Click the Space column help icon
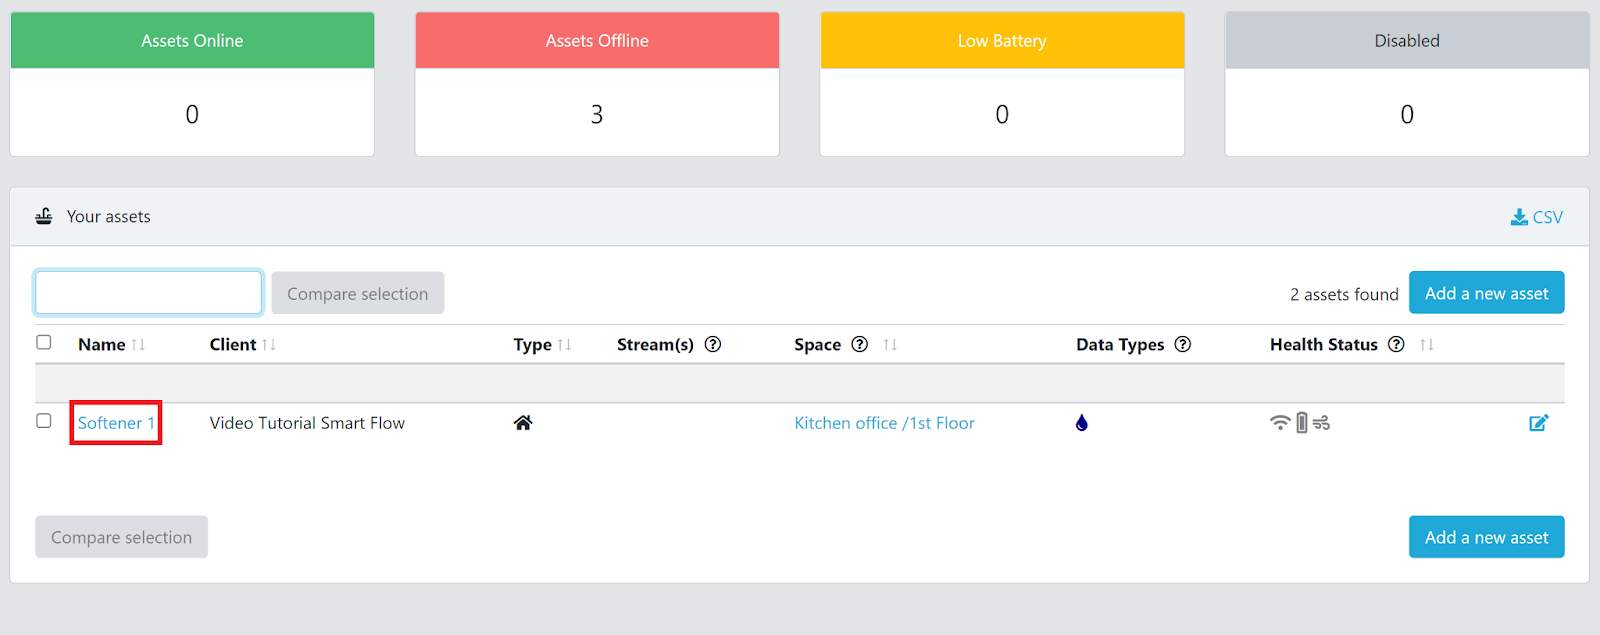Viewport: 1600px width, 635px height. click(x=859, y=344)
